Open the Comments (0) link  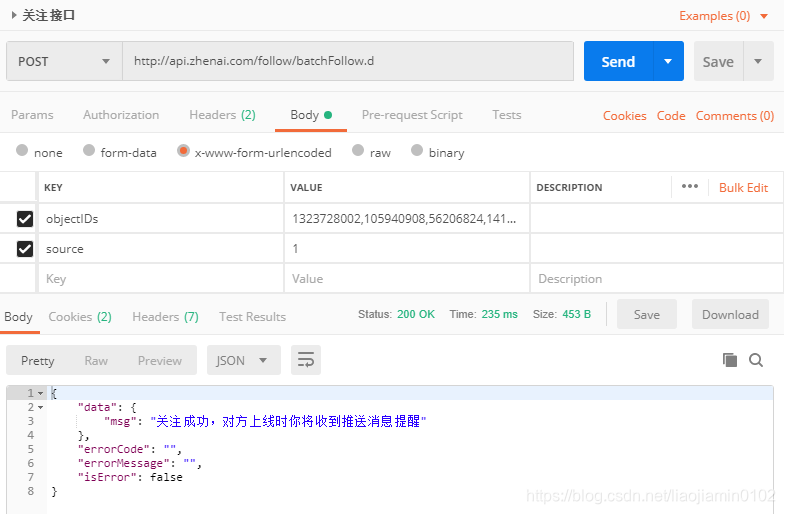pyautogui.click(x=735, y=116)
